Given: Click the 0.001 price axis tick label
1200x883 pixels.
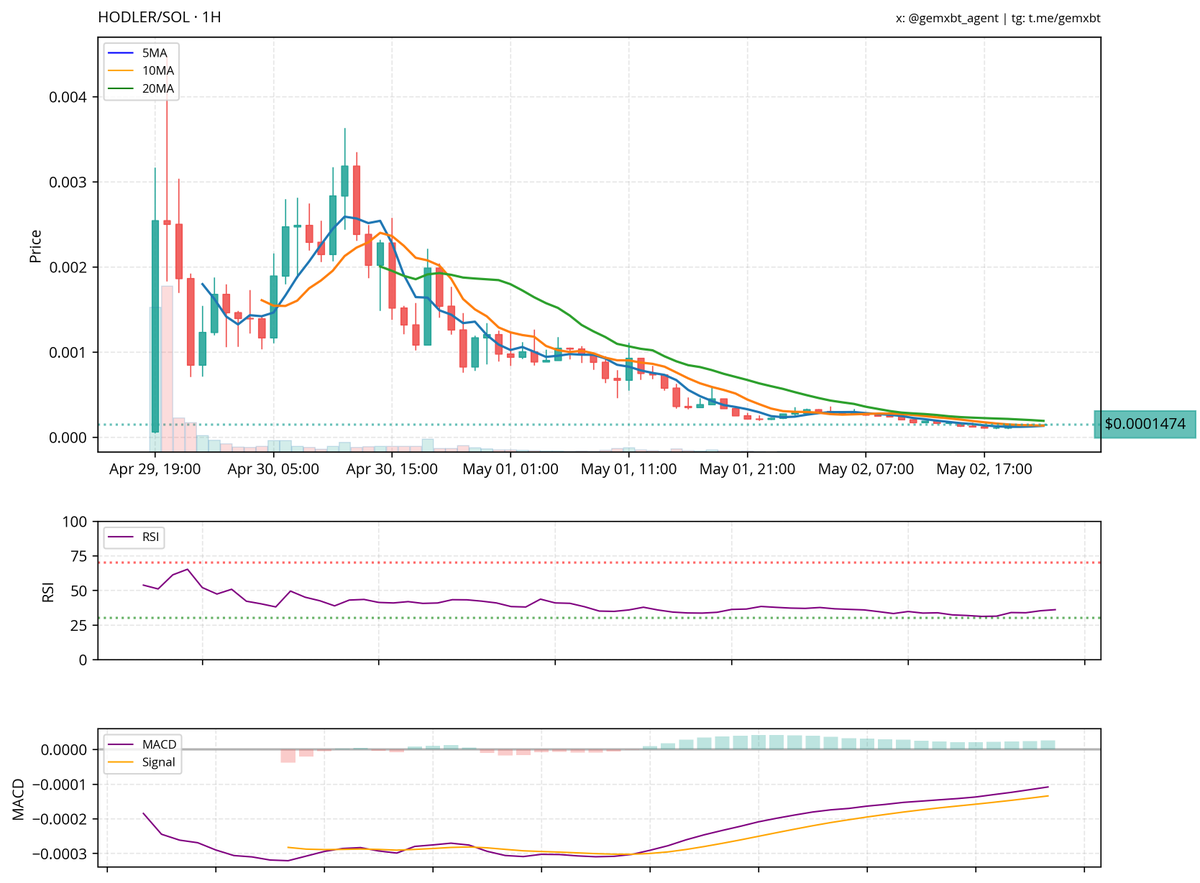Looking at the screenshot, I should [67, 352].
